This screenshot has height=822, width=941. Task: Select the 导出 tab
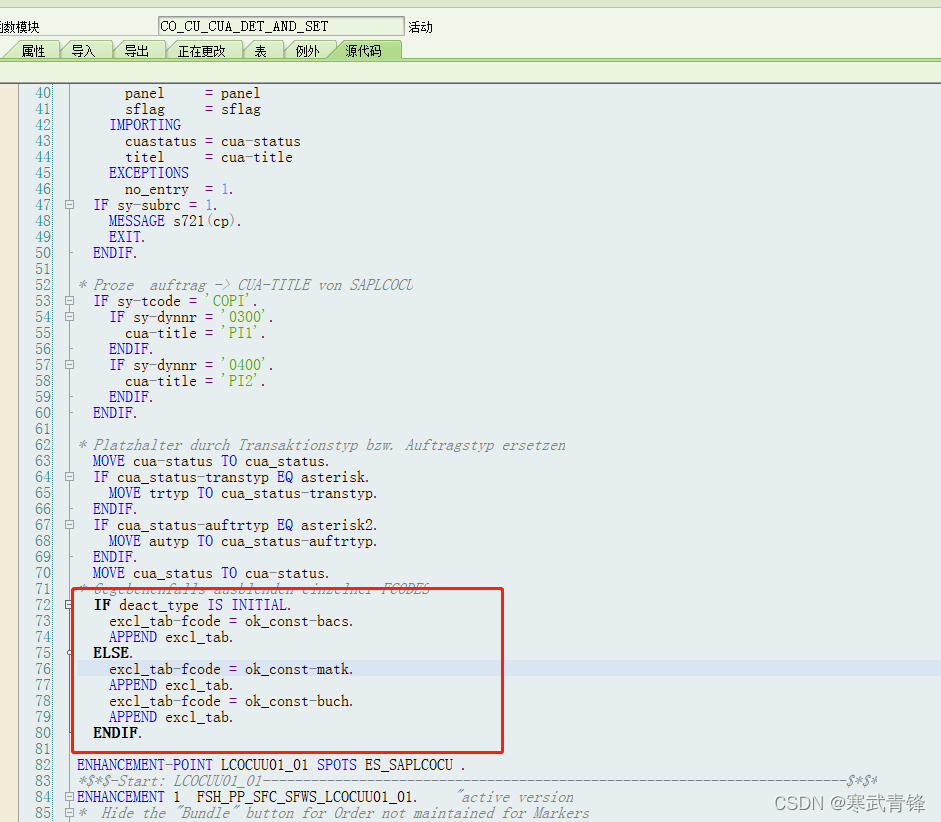tap(136, 51)
